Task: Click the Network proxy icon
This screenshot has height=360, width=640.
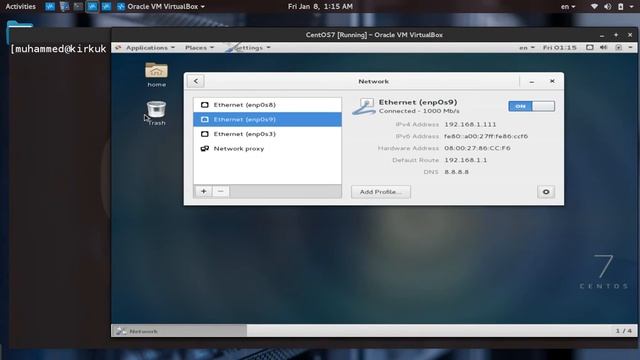Action: (204, 149)
